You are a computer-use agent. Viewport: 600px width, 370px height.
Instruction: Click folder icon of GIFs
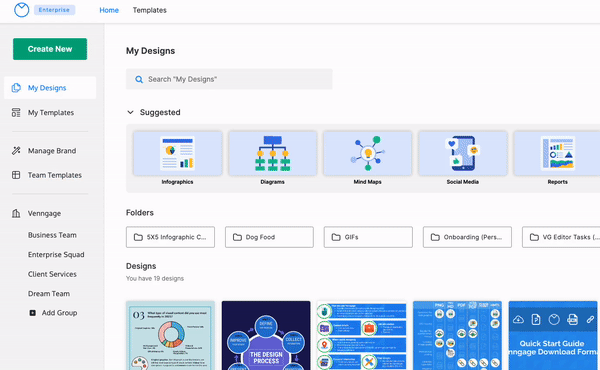pyautogui.click(x=336, y=237)
